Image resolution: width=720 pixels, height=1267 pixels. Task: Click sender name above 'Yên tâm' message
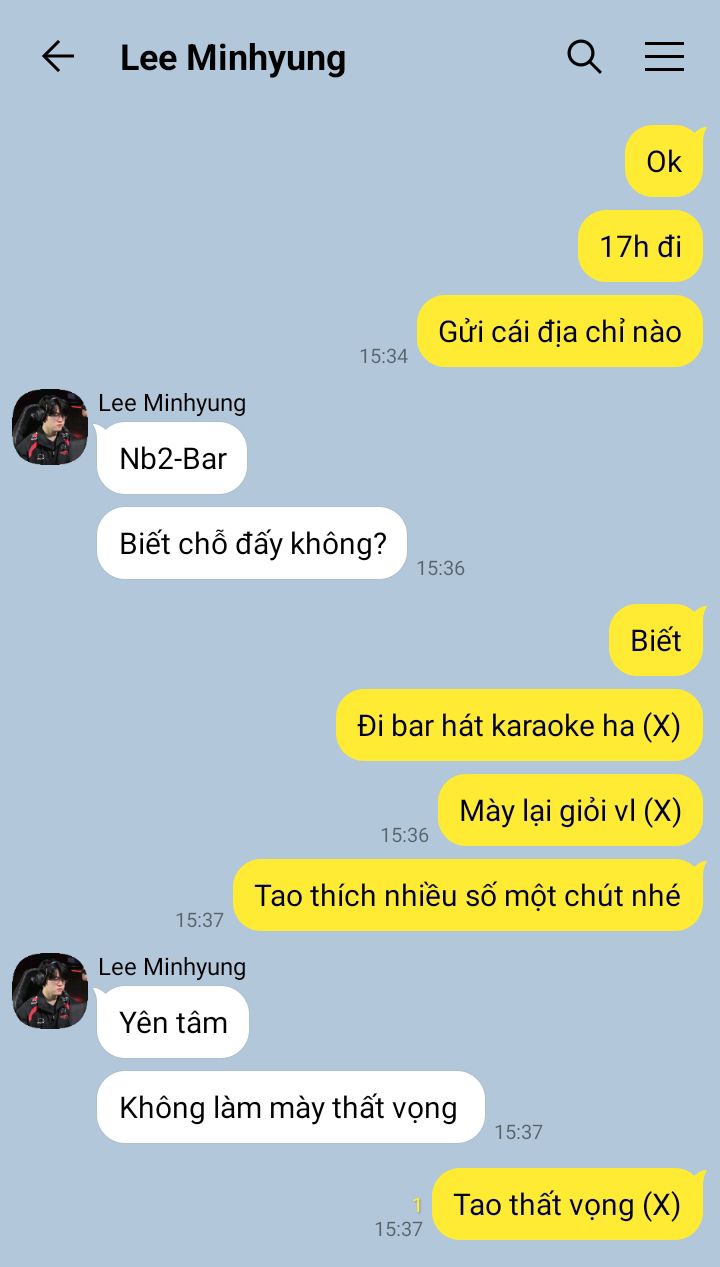[172, 967]
